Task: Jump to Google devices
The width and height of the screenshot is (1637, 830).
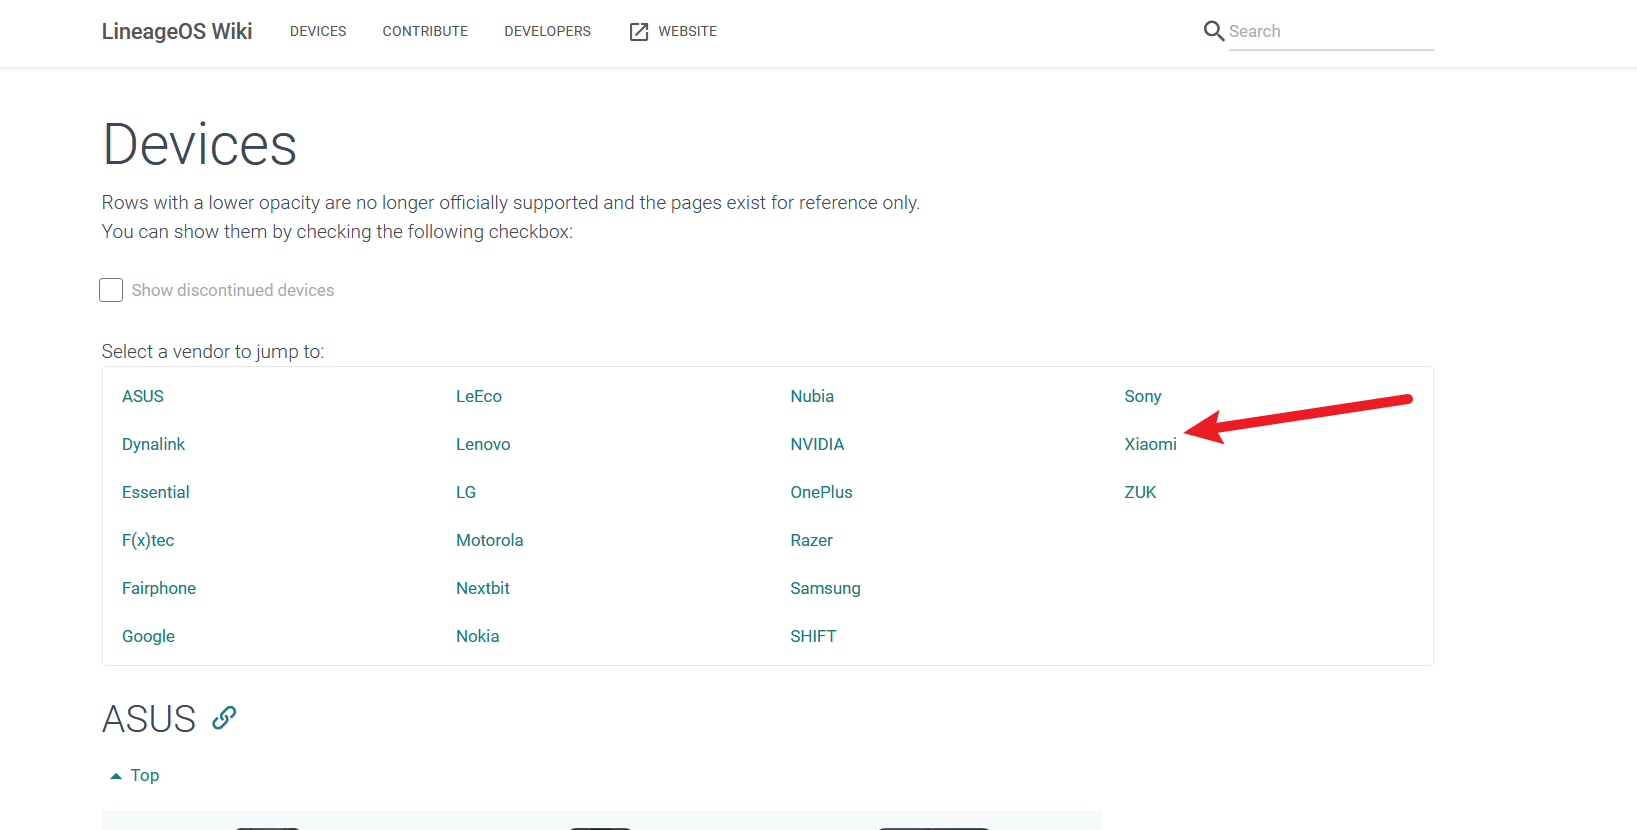Action: 148,636
